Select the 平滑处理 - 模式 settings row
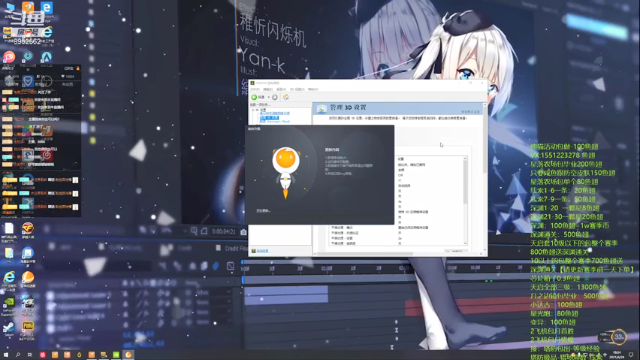640x360 pixels. coord(397,227)
